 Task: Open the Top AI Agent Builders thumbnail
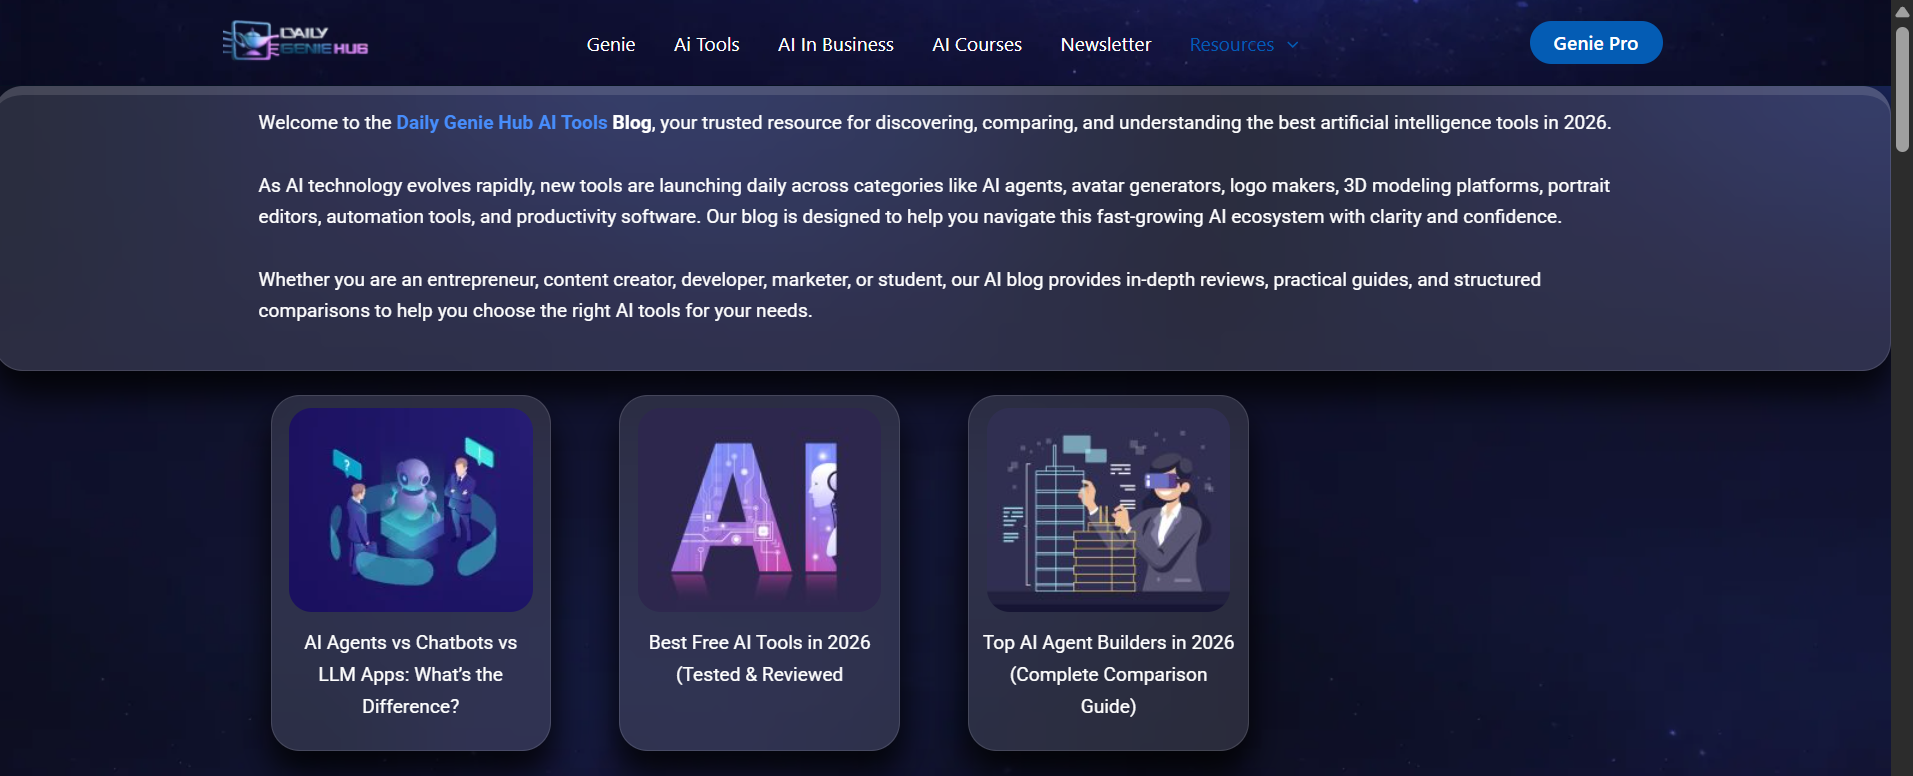(1108, 509)
